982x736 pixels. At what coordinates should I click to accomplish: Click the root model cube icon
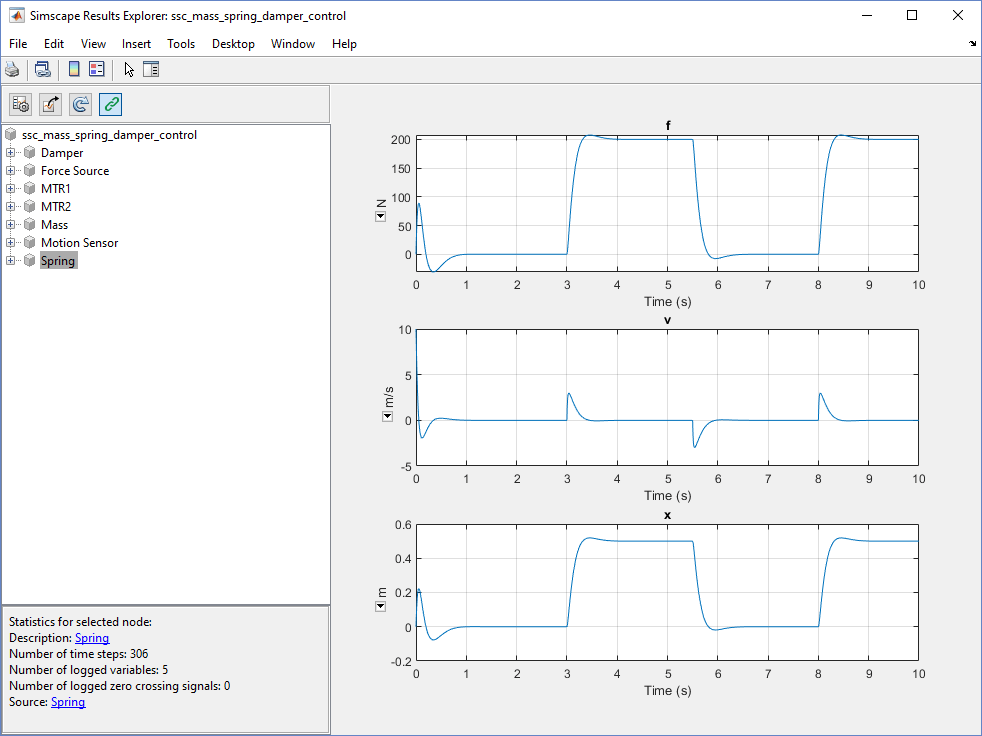pyautogui.click(x=11, y=135)
